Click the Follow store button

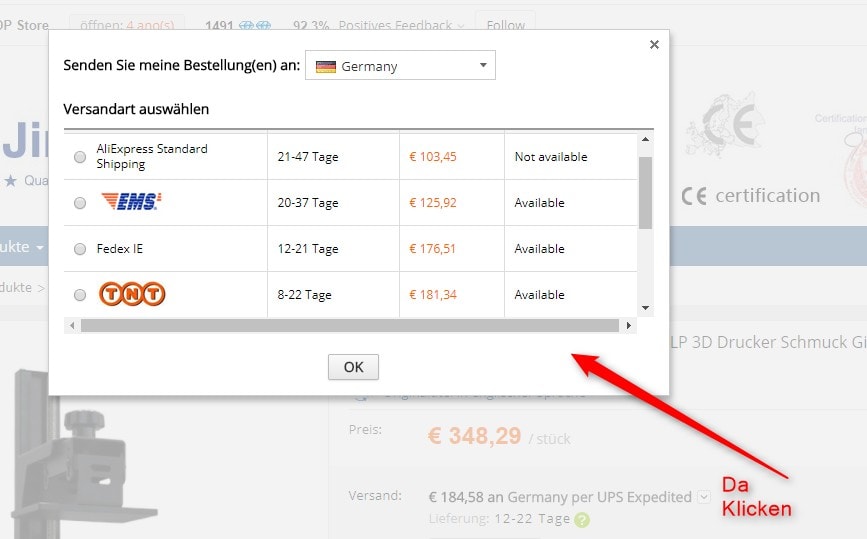coord(504,25)
